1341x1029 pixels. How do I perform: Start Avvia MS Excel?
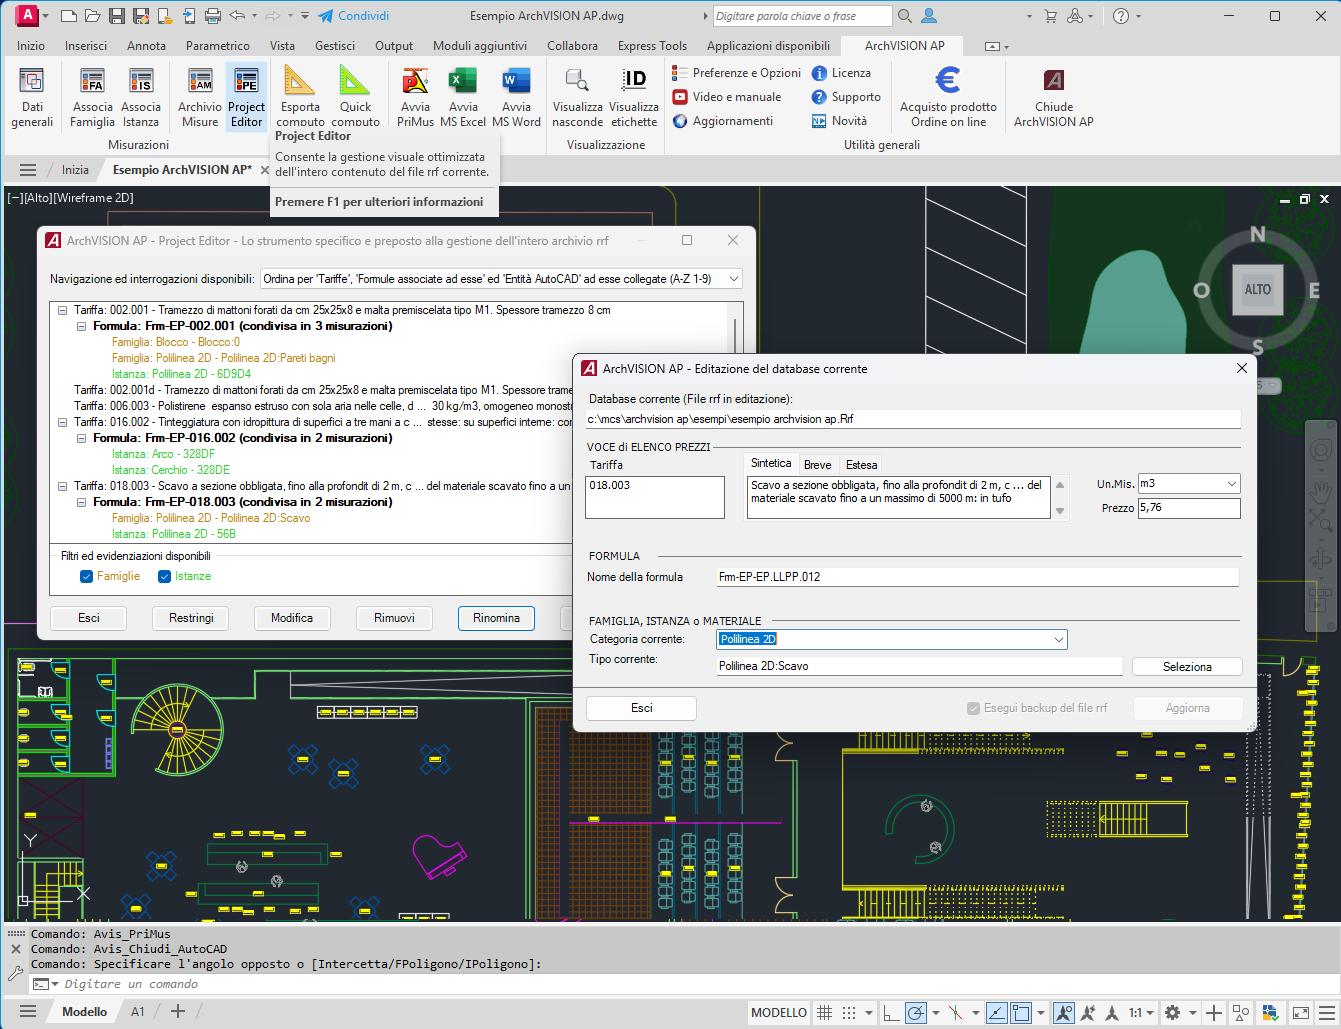463,97
